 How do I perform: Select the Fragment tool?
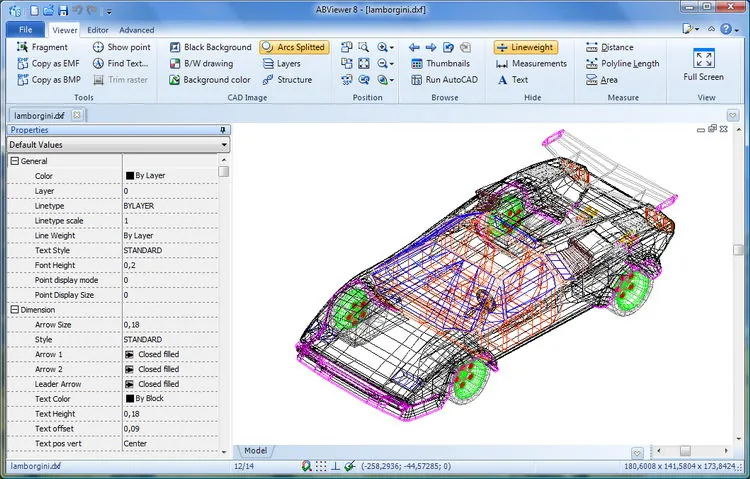click(42, 47)
